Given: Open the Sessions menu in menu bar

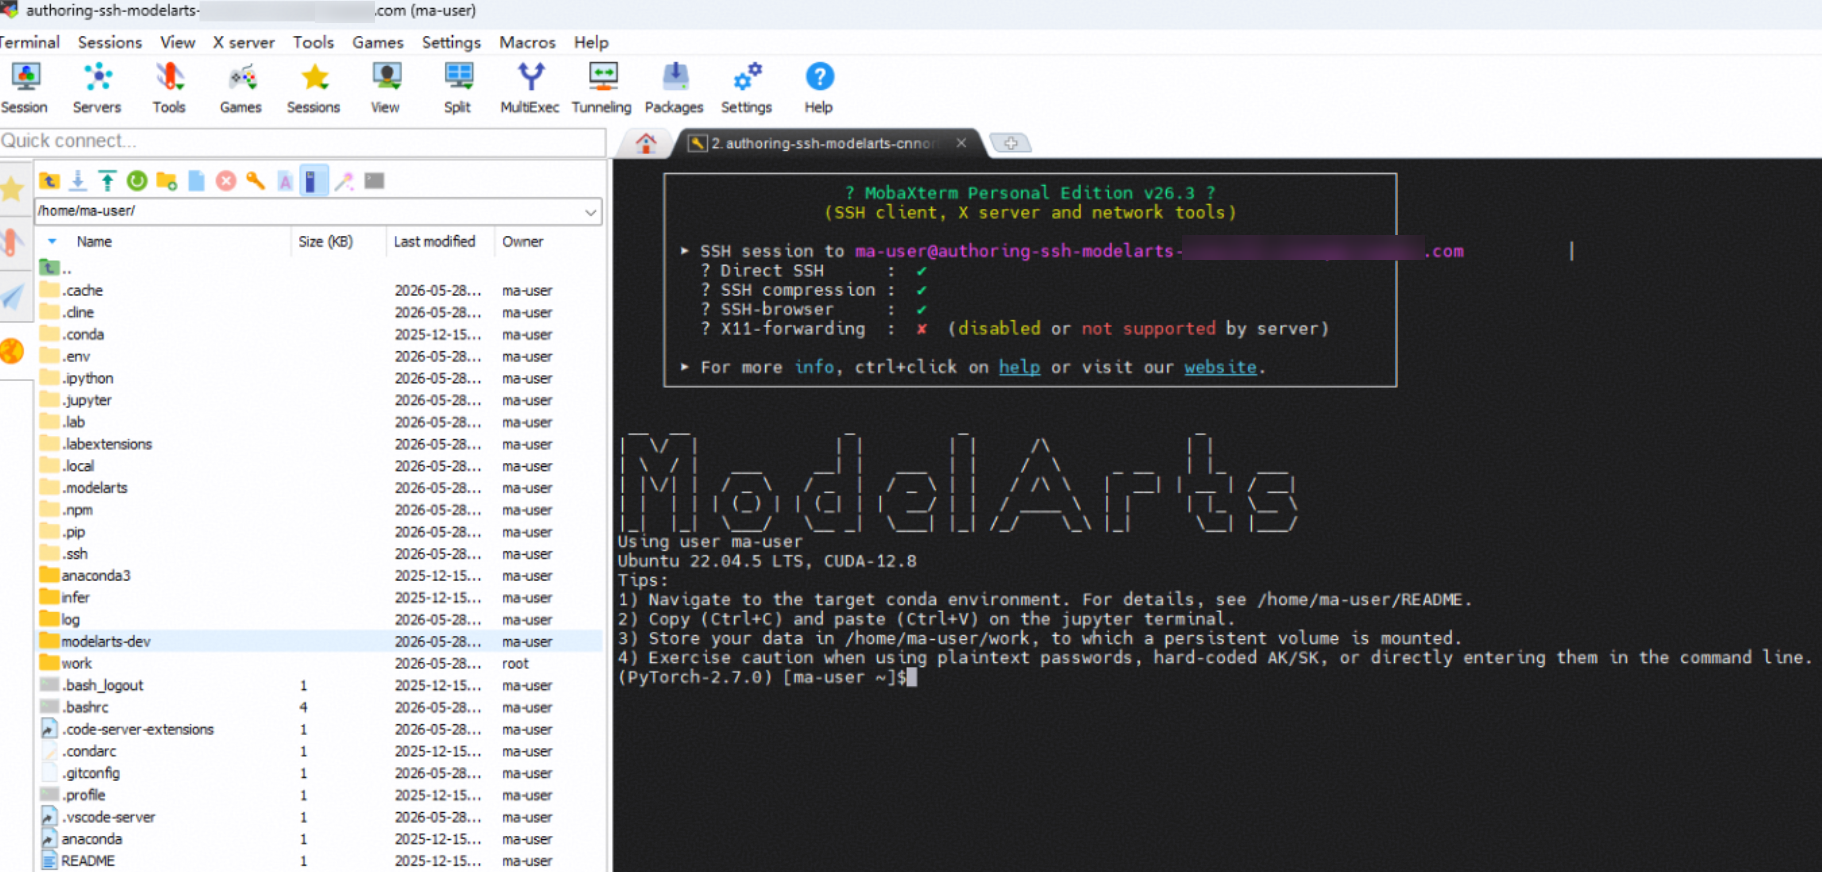Looking at the screenshot, I should coord(110,42).
